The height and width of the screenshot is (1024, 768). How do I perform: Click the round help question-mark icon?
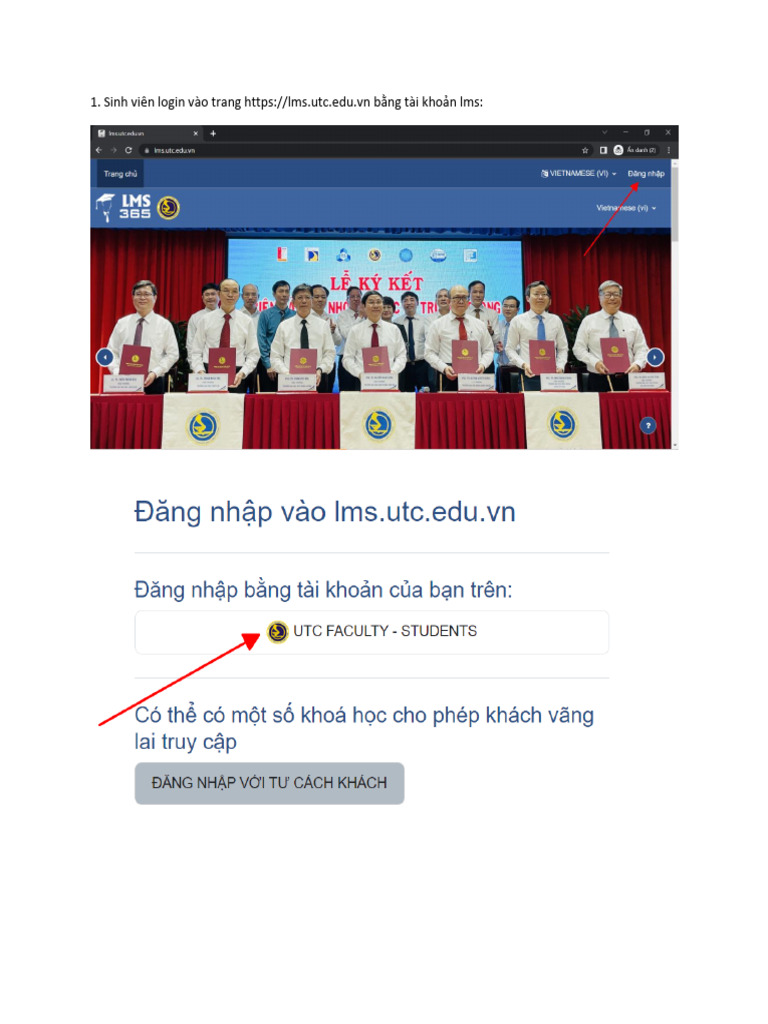click(x=648, y=426)
